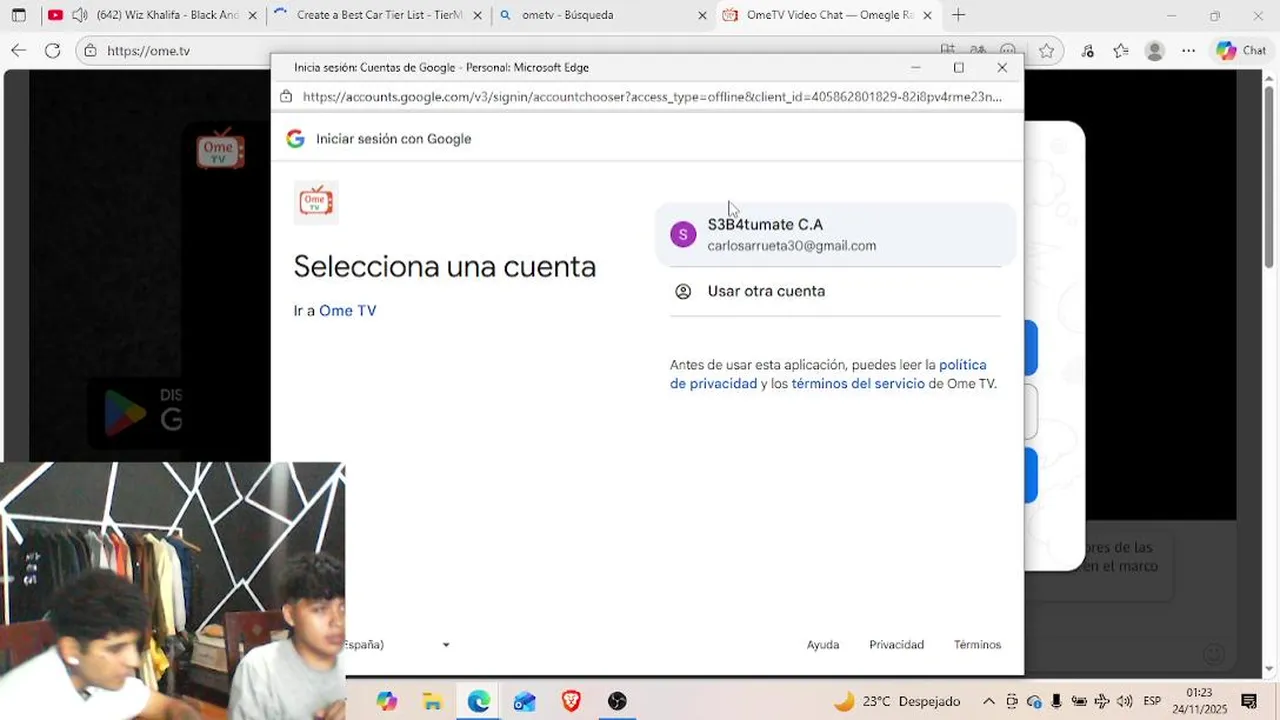Open the Términos footer link

(977, 645)
